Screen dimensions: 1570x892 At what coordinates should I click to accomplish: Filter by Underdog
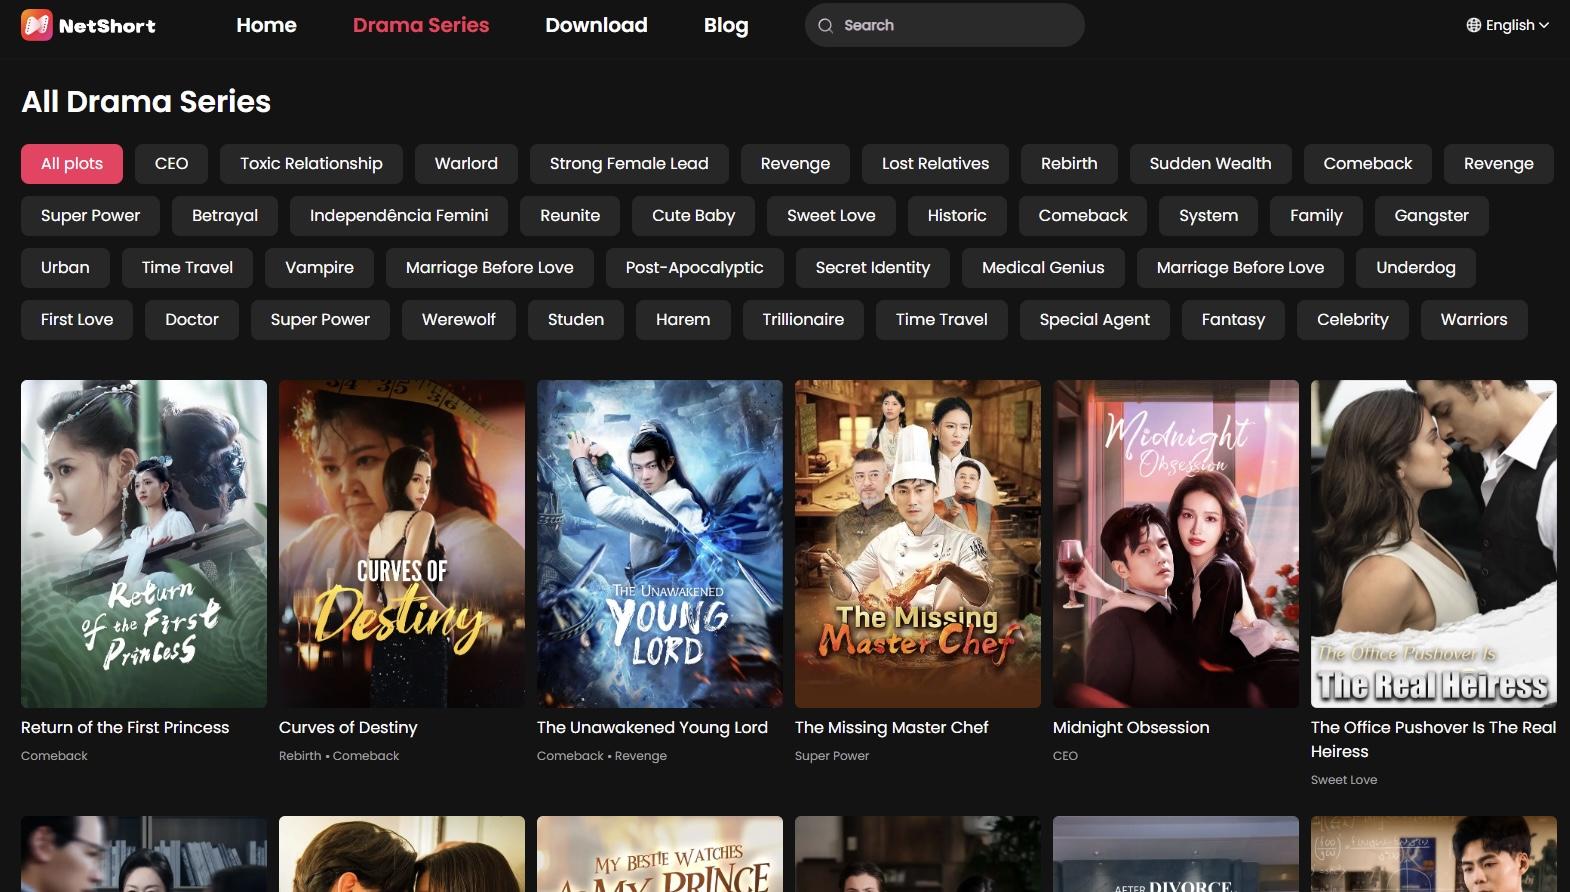[x=1416, y=268]
